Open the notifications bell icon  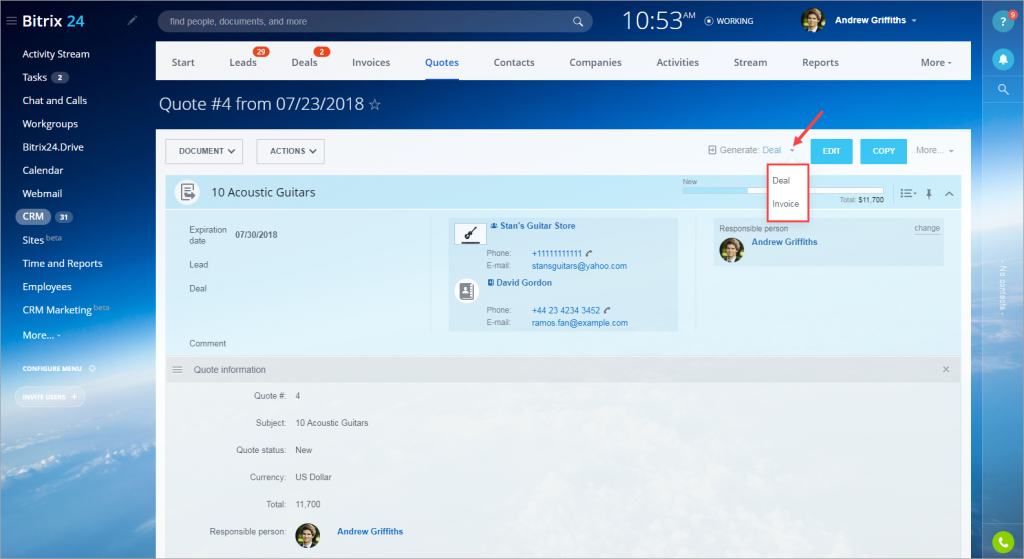1003,59
